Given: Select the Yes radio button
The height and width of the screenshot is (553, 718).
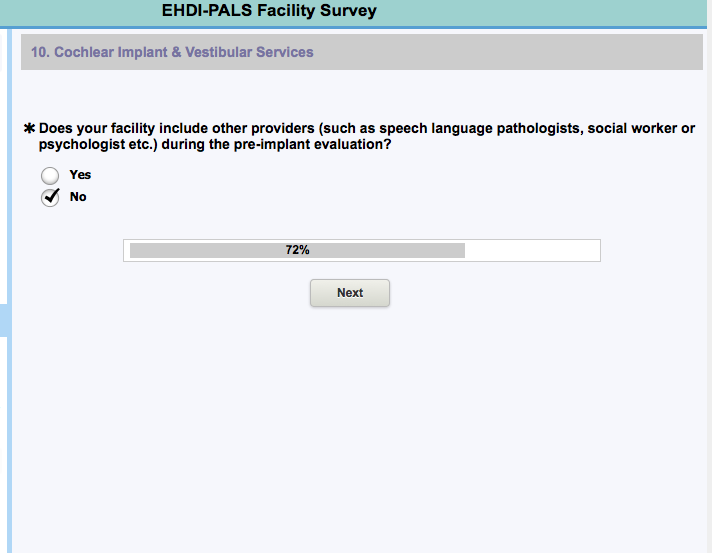Looking at the screenshot, I should click(50, 175).
